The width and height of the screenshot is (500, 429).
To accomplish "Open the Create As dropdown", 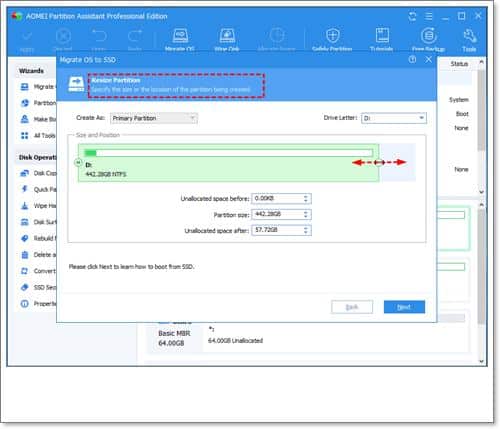I will click(154, 118).
